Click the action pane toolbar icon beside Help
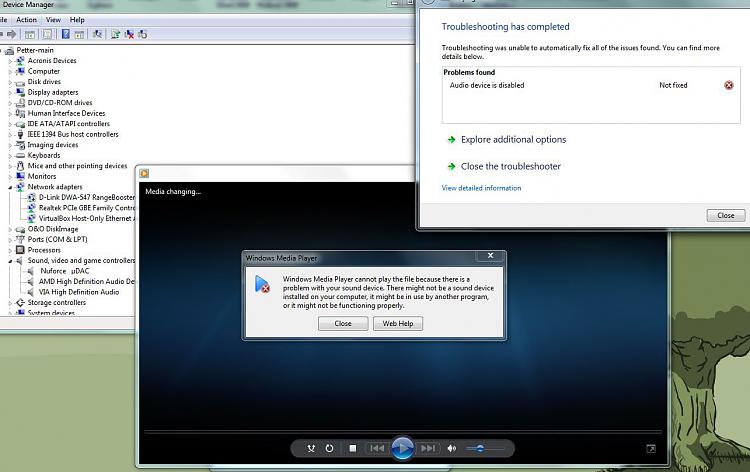This screenshot has width=750, height=472. click(79, 34)
